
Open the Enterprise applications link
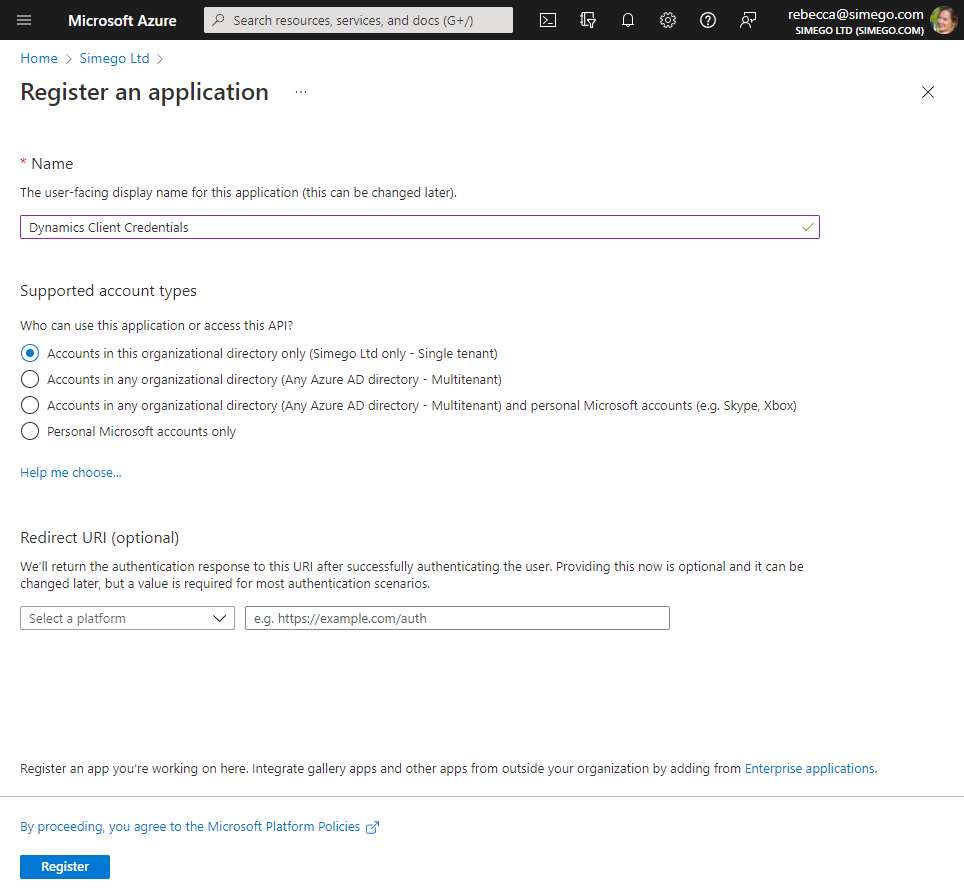point(810,769)
